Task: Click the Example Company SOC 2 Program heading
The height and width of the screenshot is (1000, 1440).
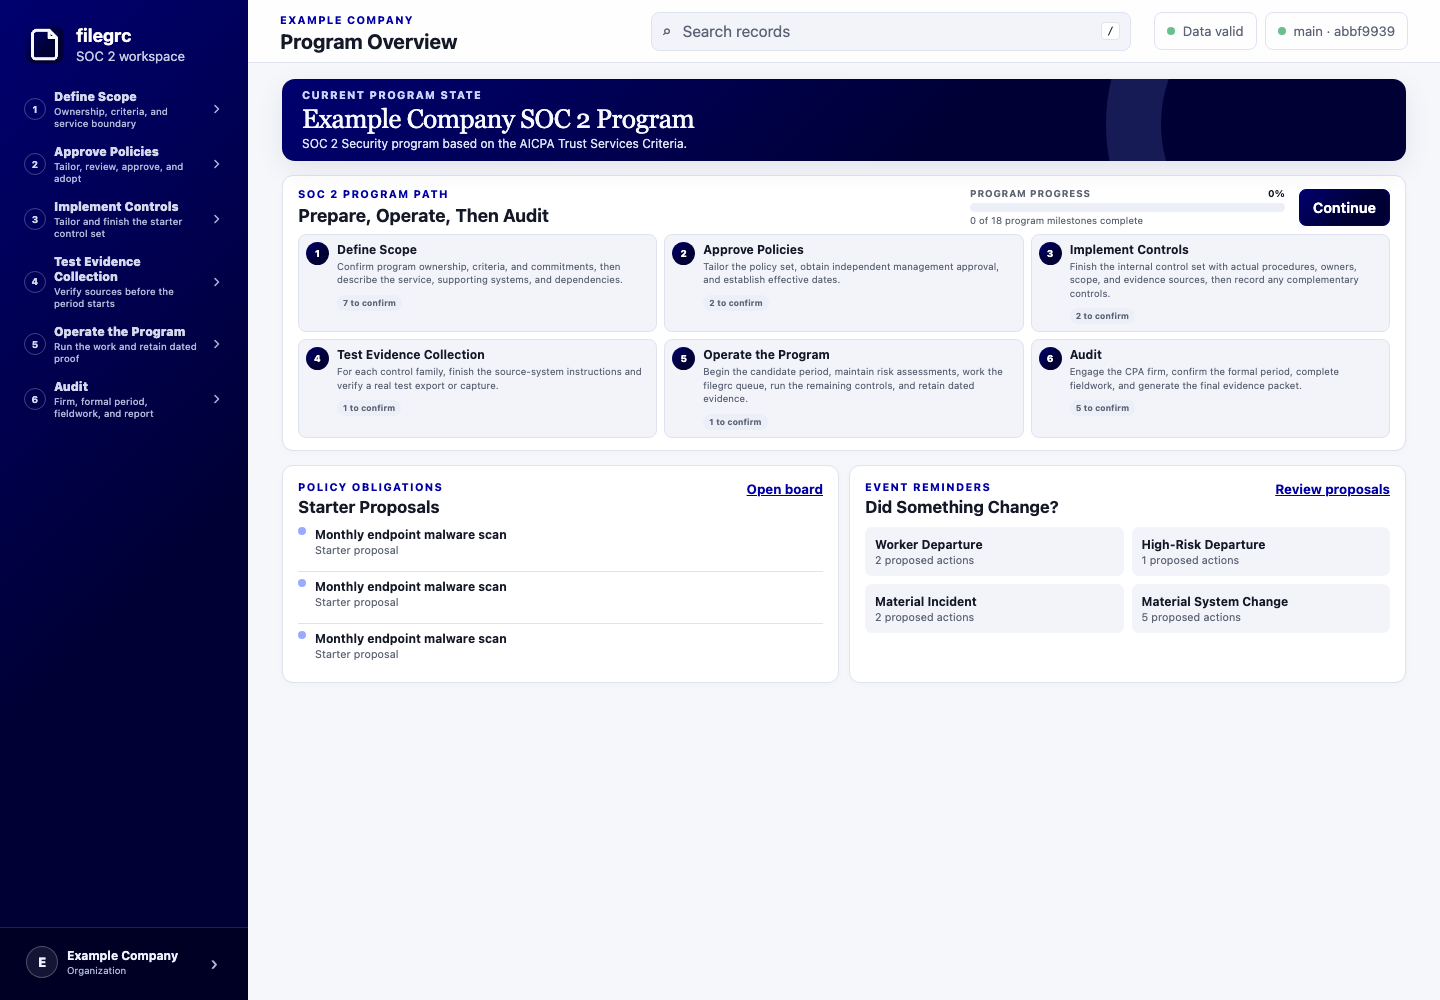Action: point(498,119)
